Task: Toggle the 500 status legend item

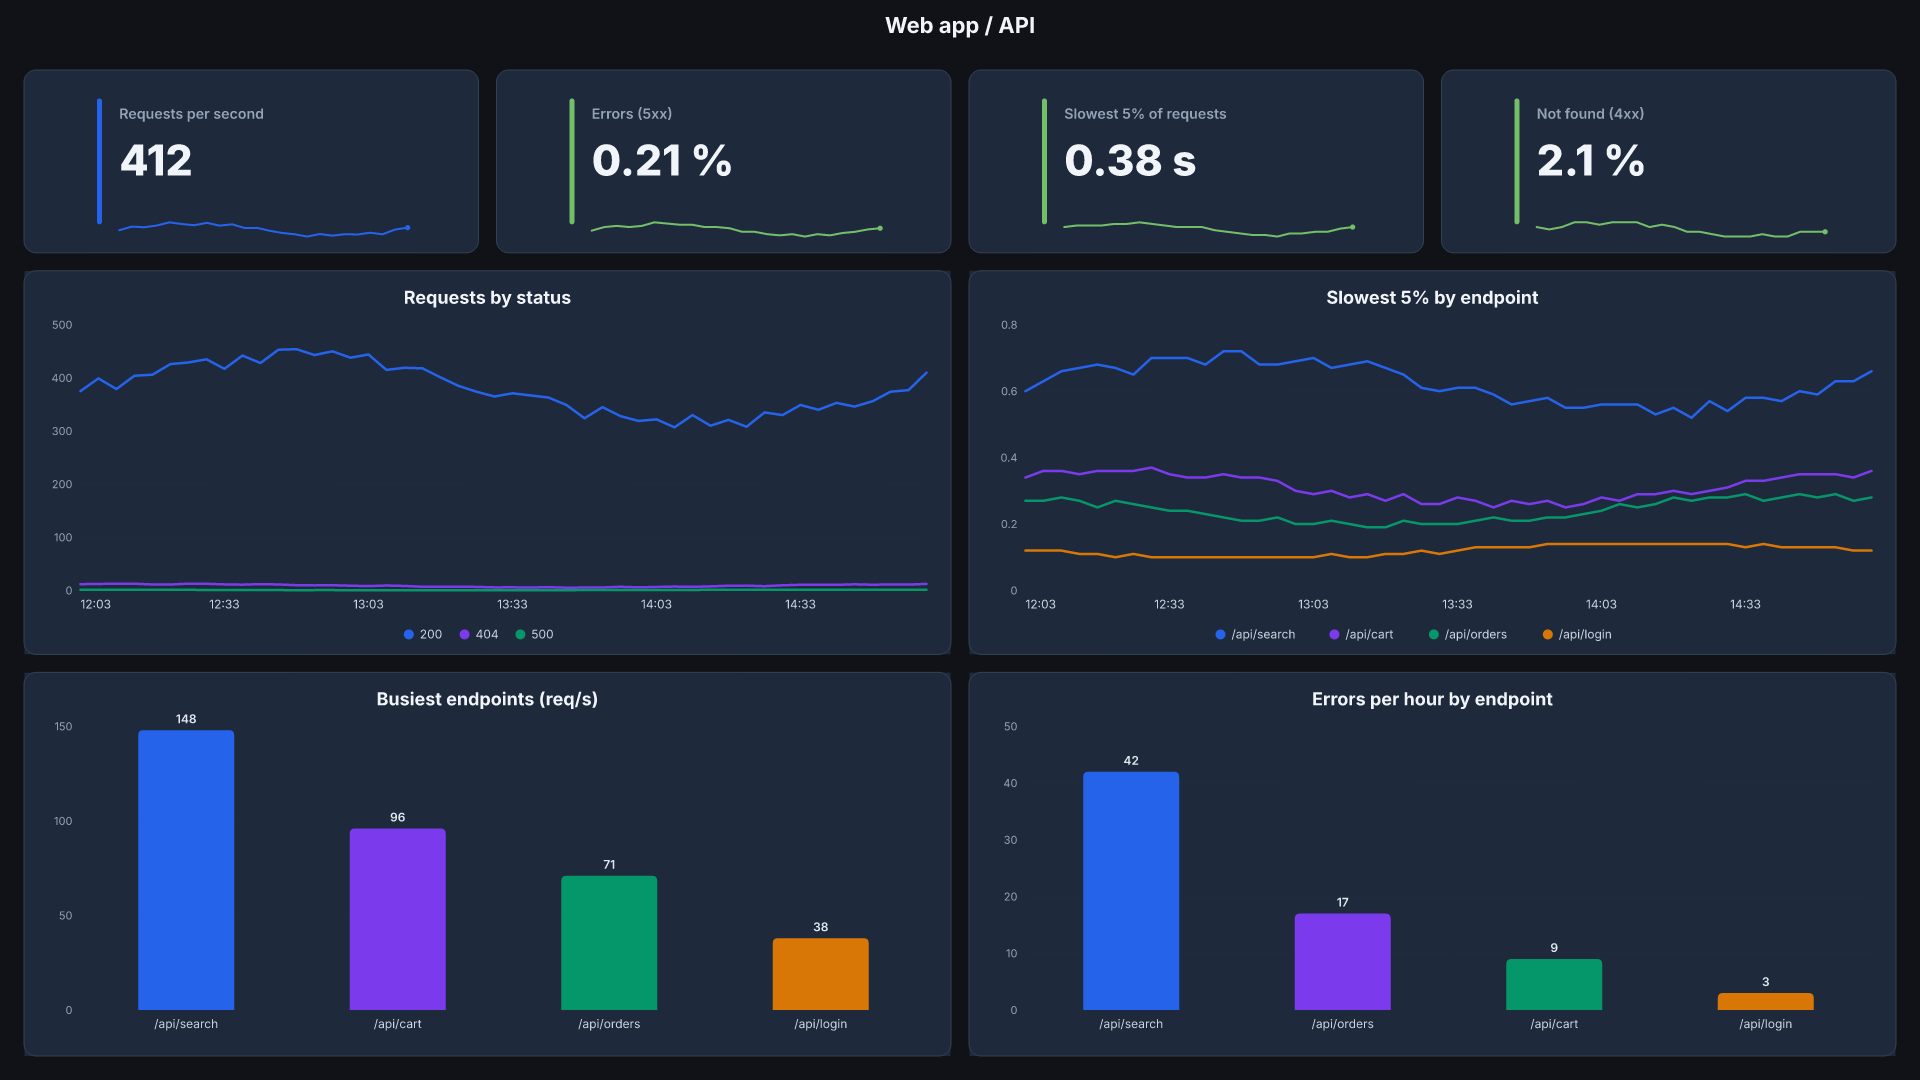Action: tap(534, 634)
